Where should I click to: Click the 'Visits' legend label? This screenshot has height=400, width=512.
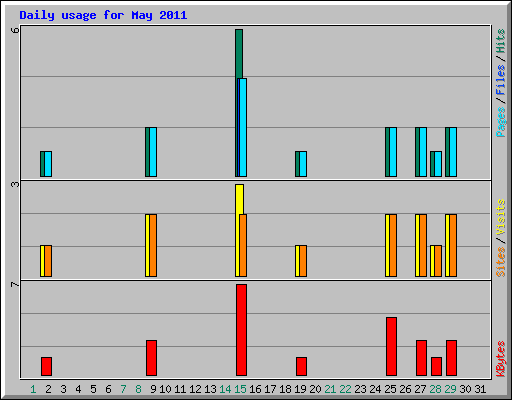tap(501, 217)
